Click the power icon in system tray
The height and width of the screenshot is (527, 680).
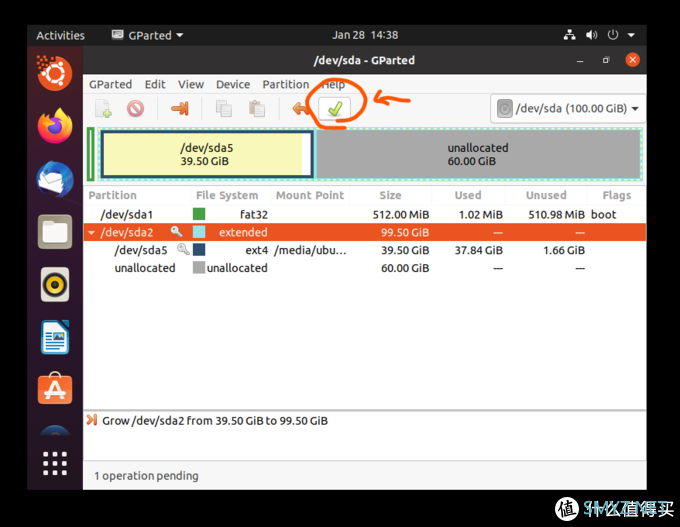pos(612,35)
